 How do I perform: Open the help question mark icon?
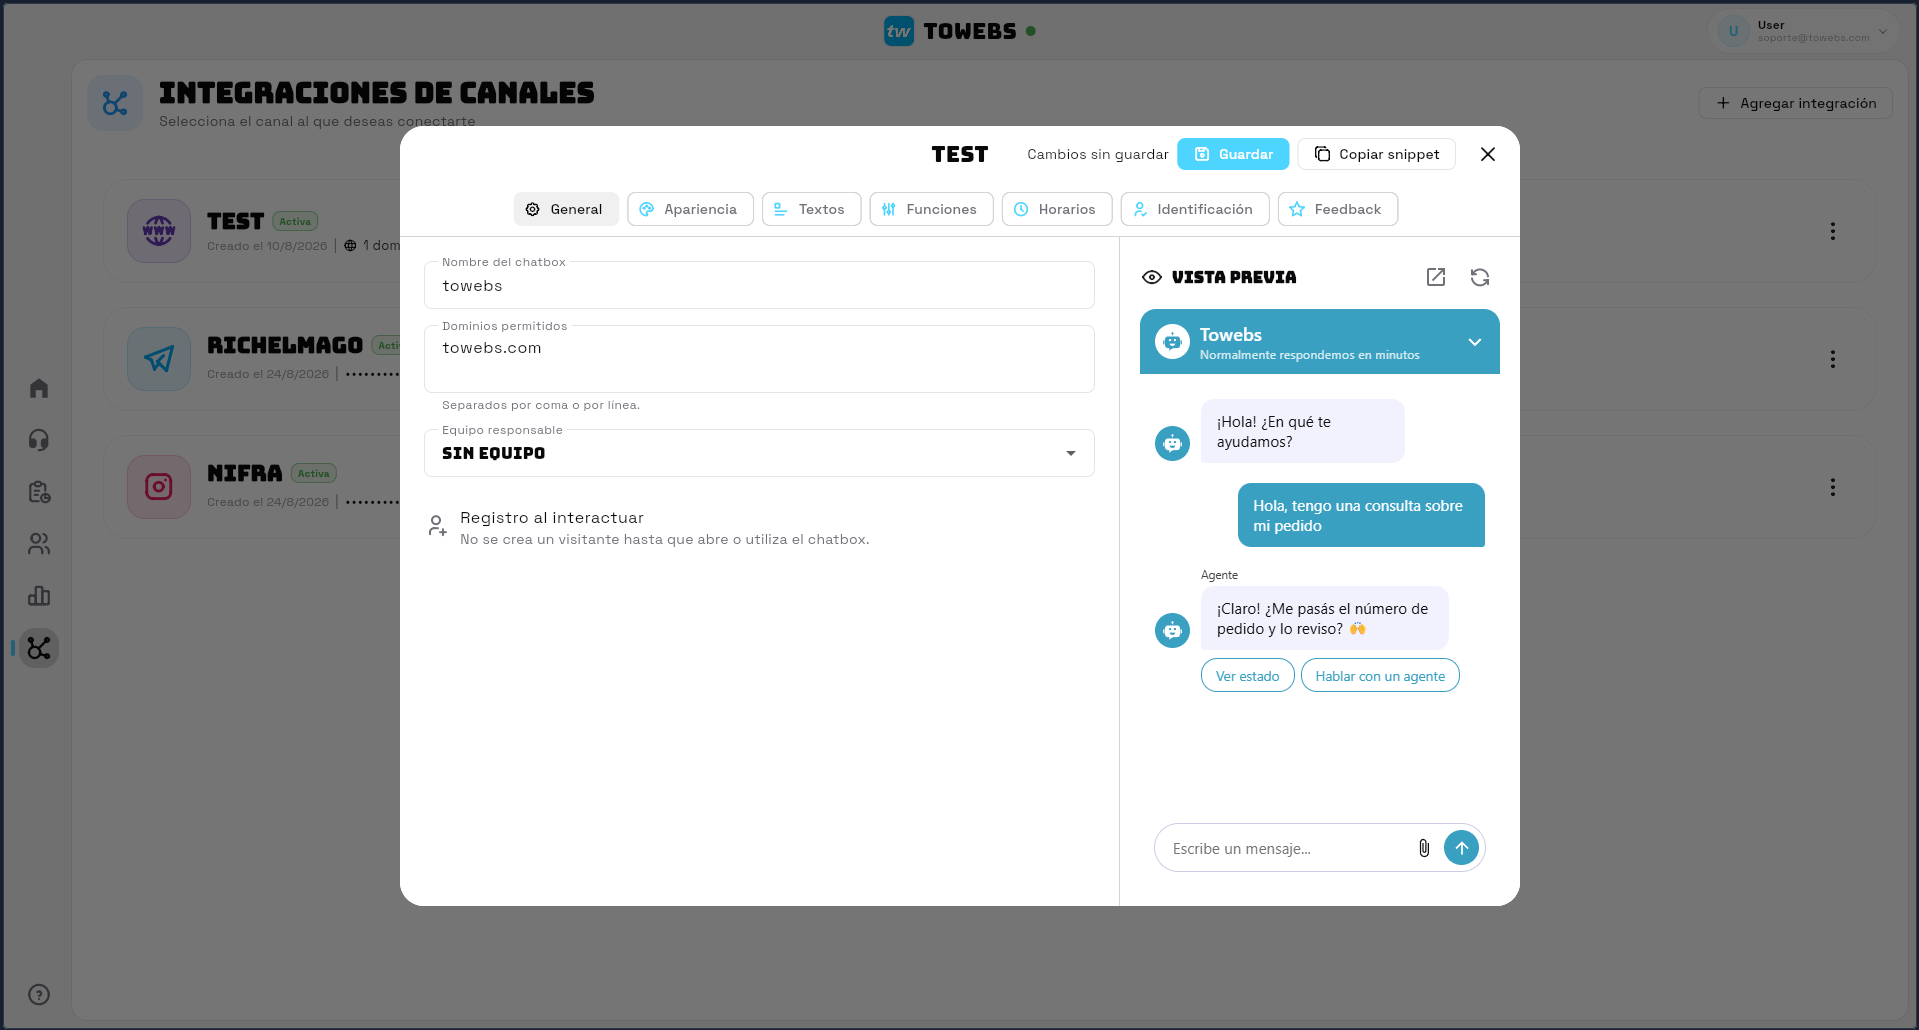point(39,994)
